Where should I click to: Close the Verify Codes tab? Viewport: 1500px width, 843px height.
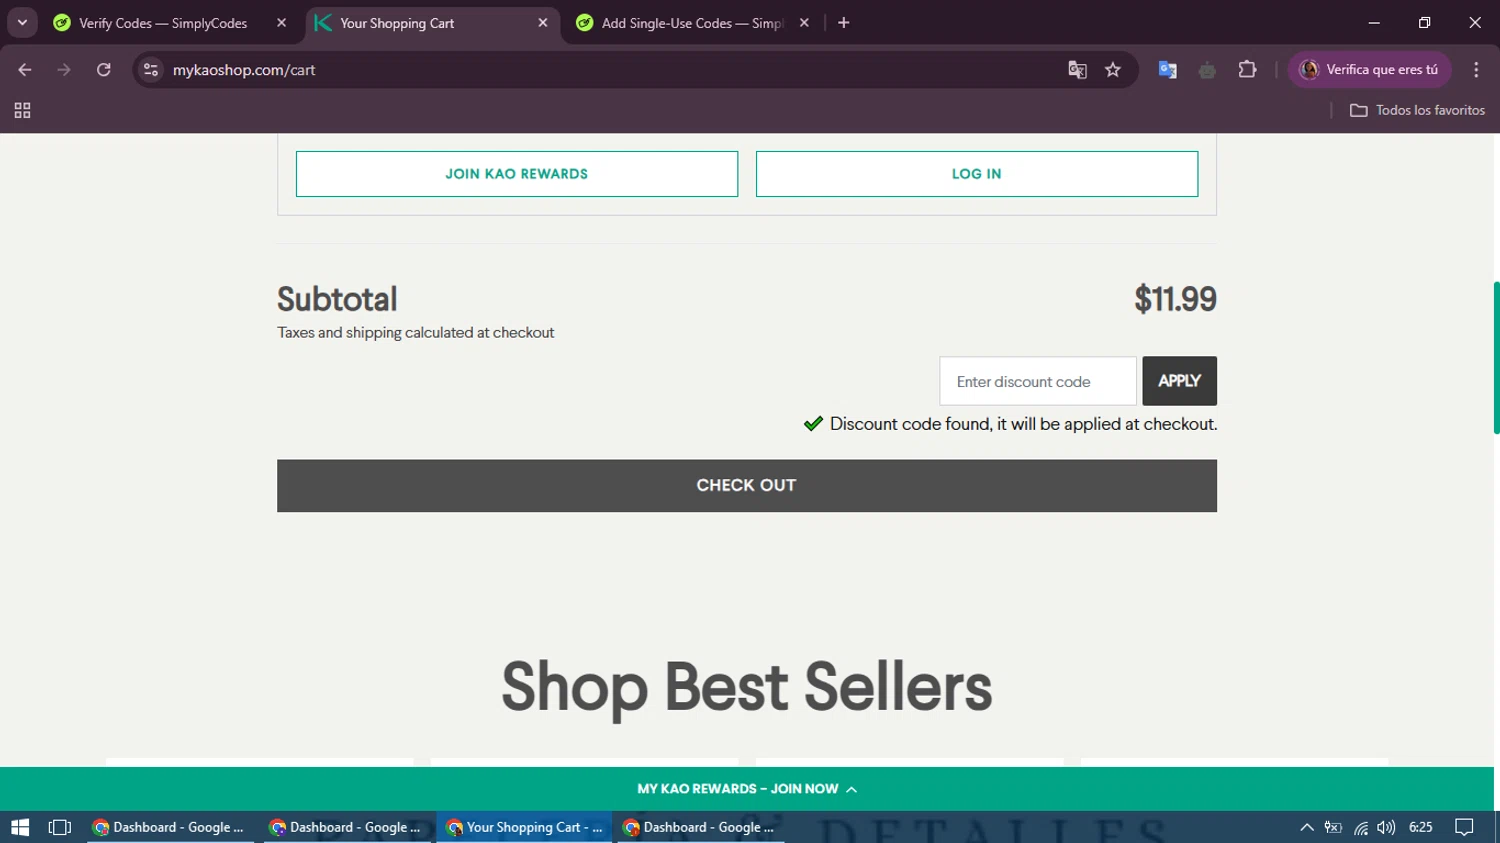(x=281, y=23)
